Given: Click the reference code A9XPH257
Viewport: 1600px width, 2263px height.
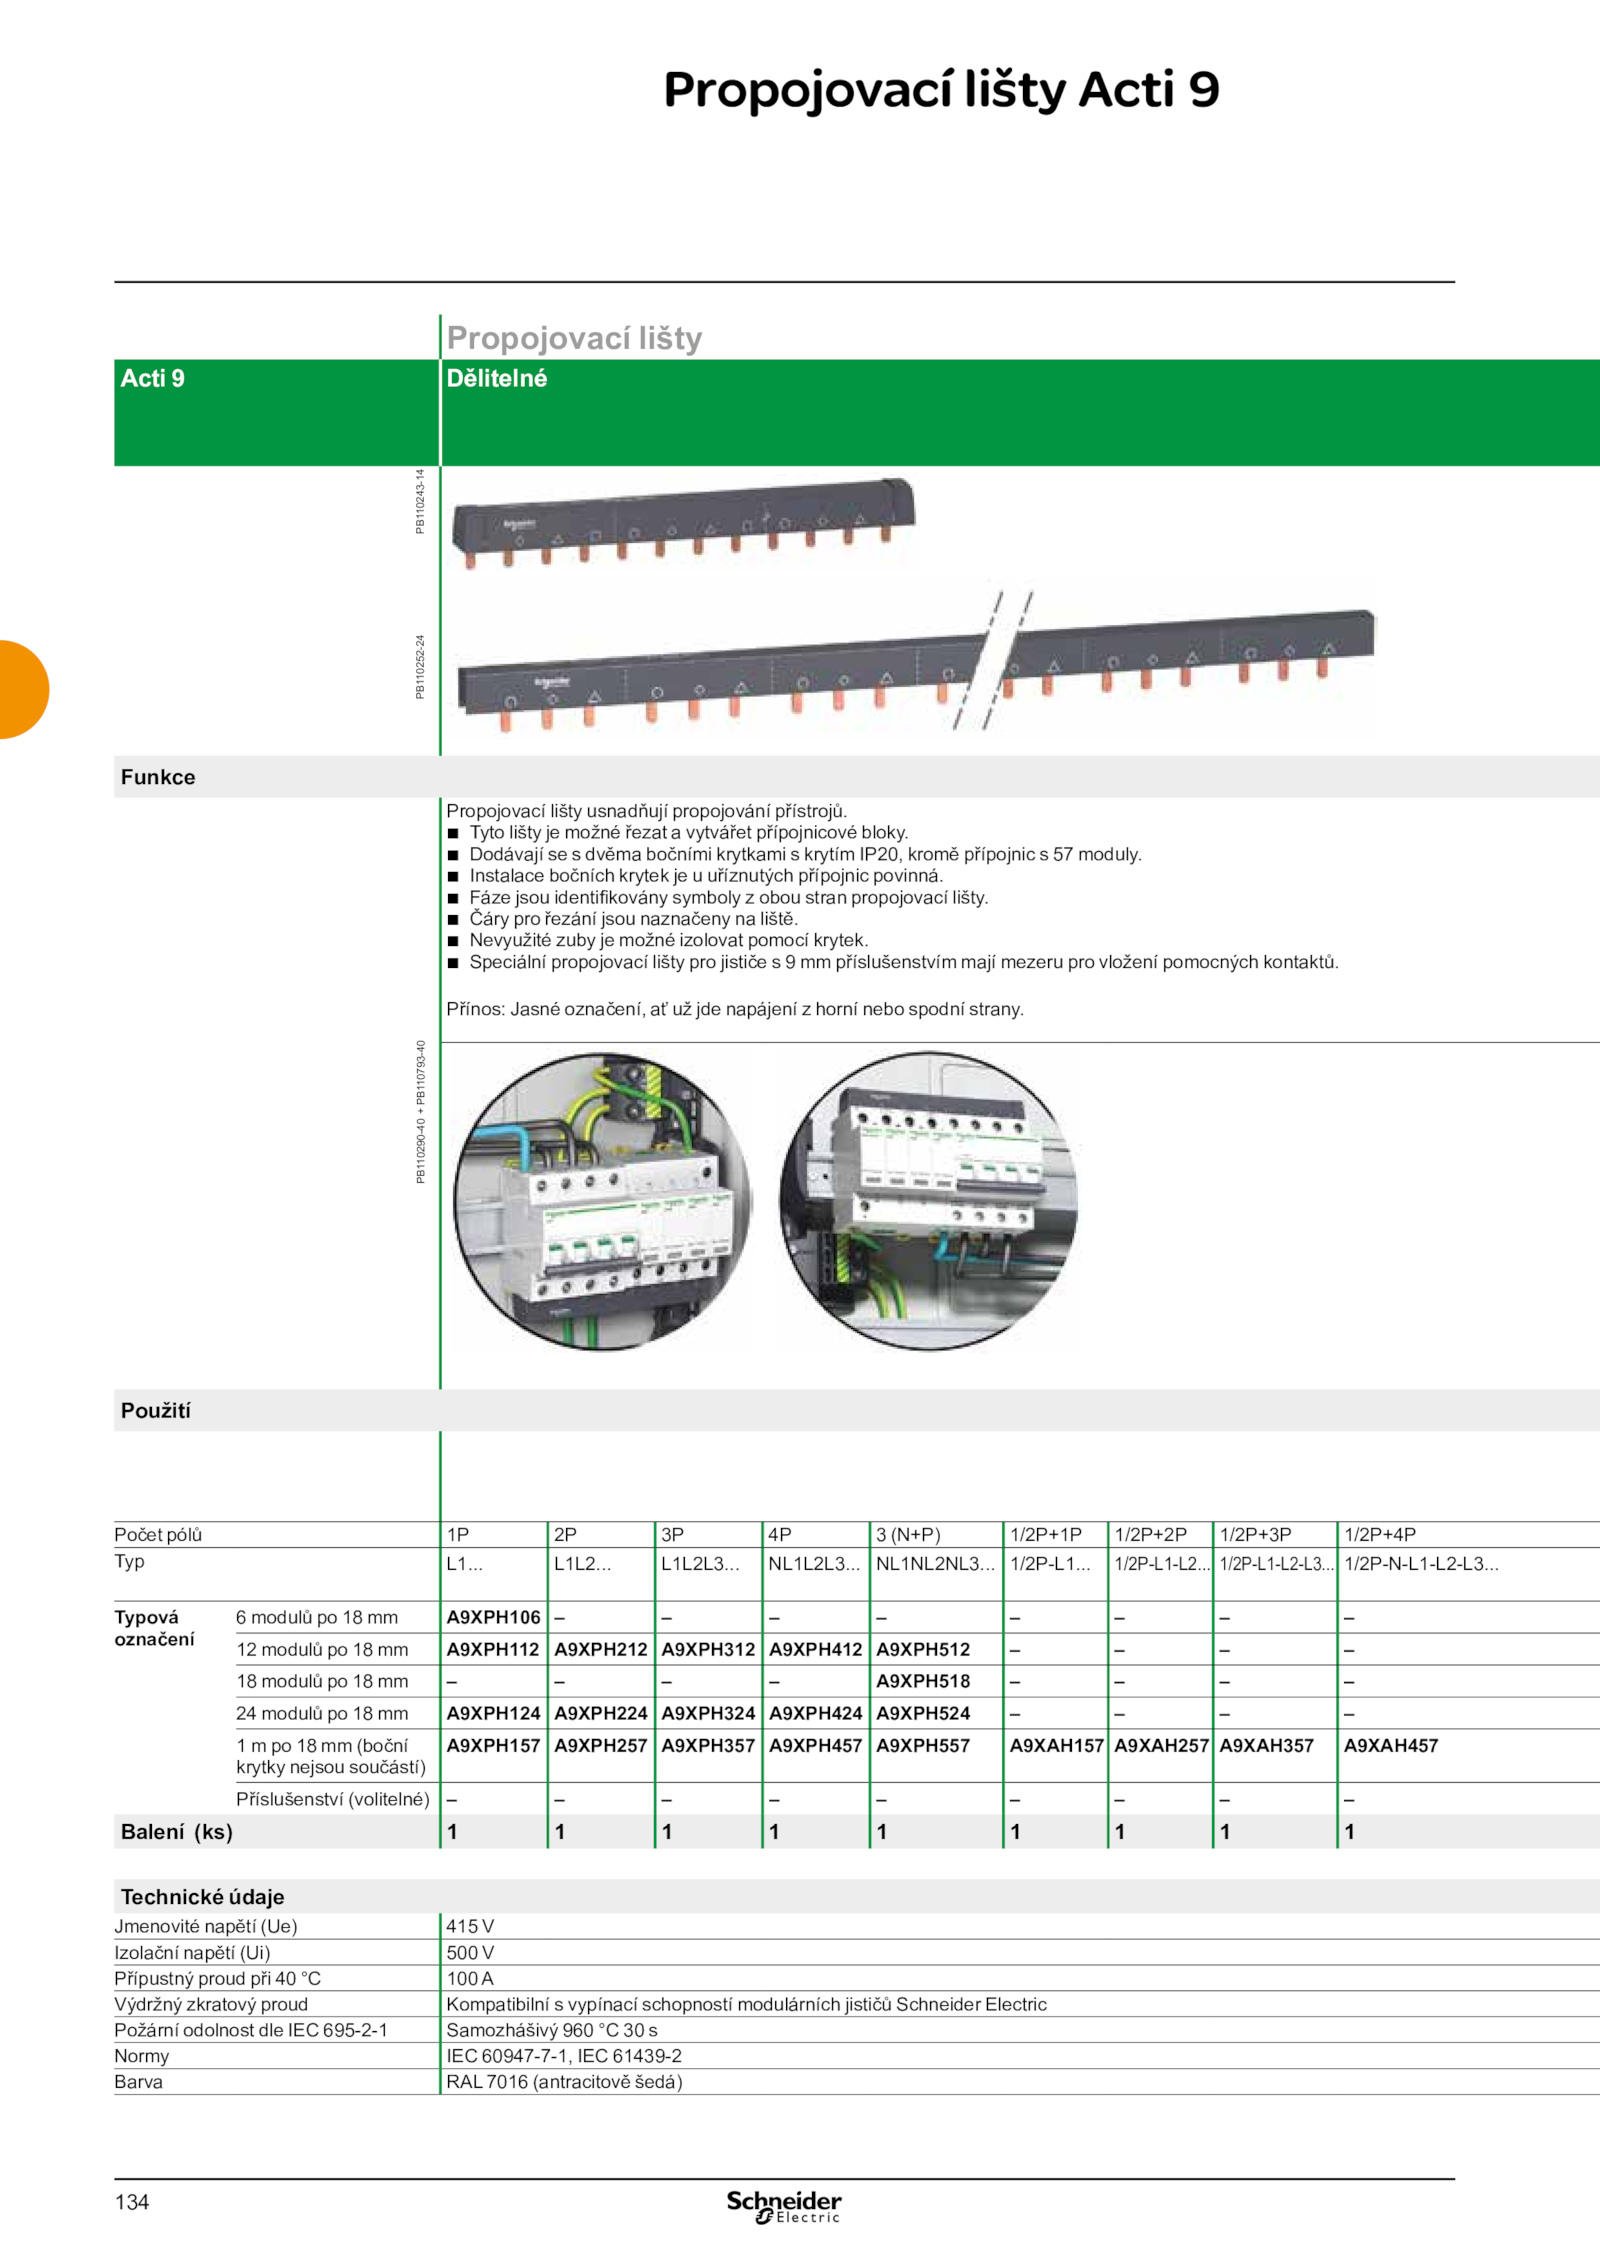Looking at the screenshot, I should pyautogui.click(x=601, y=1745).
